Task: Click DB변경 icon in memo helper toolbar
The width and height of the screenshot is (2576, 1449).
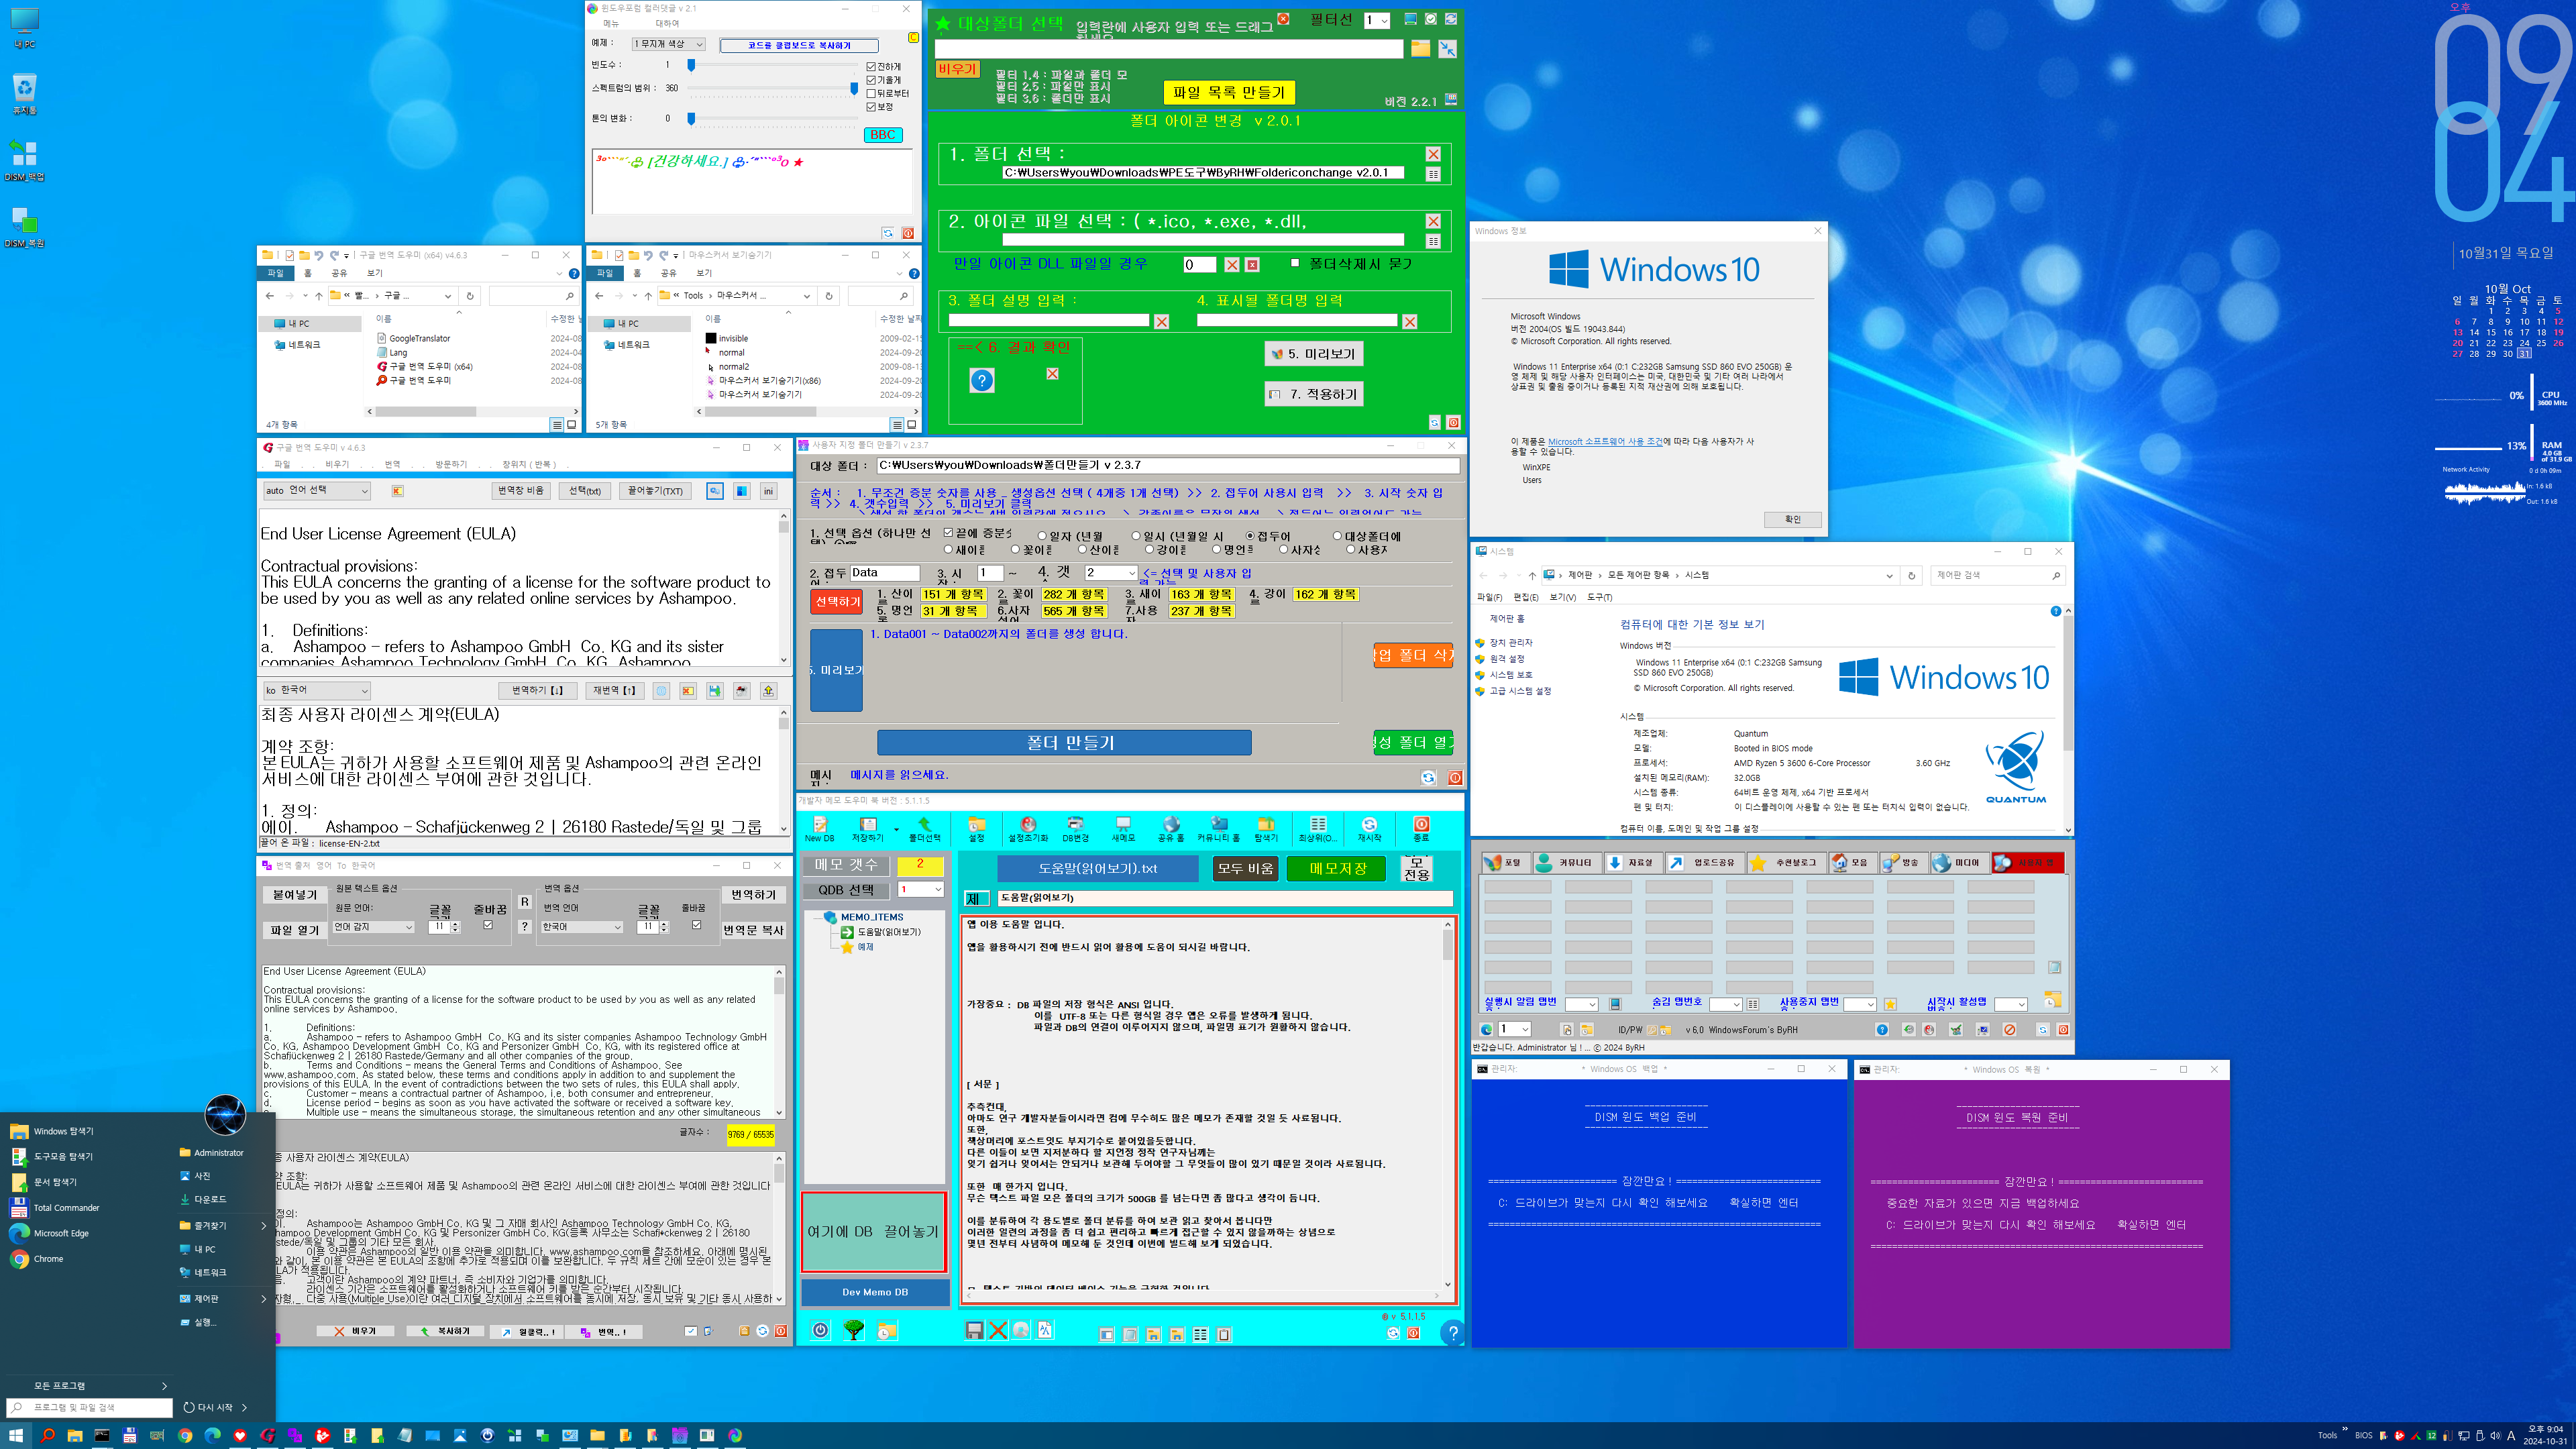Action: (1075, 828)
